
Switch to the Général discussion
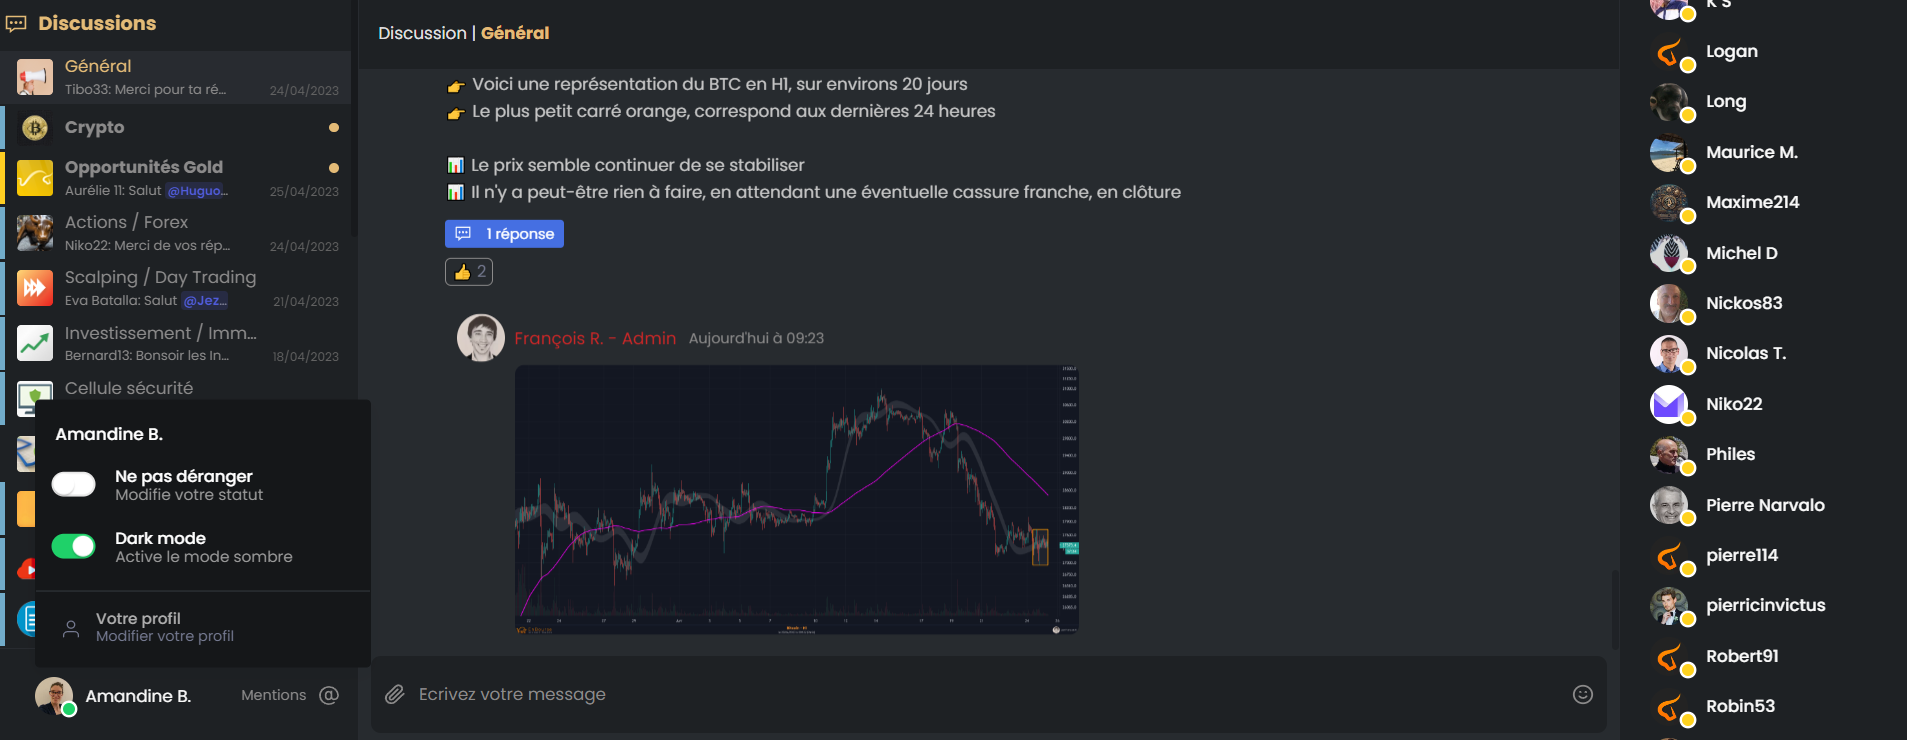176,77
